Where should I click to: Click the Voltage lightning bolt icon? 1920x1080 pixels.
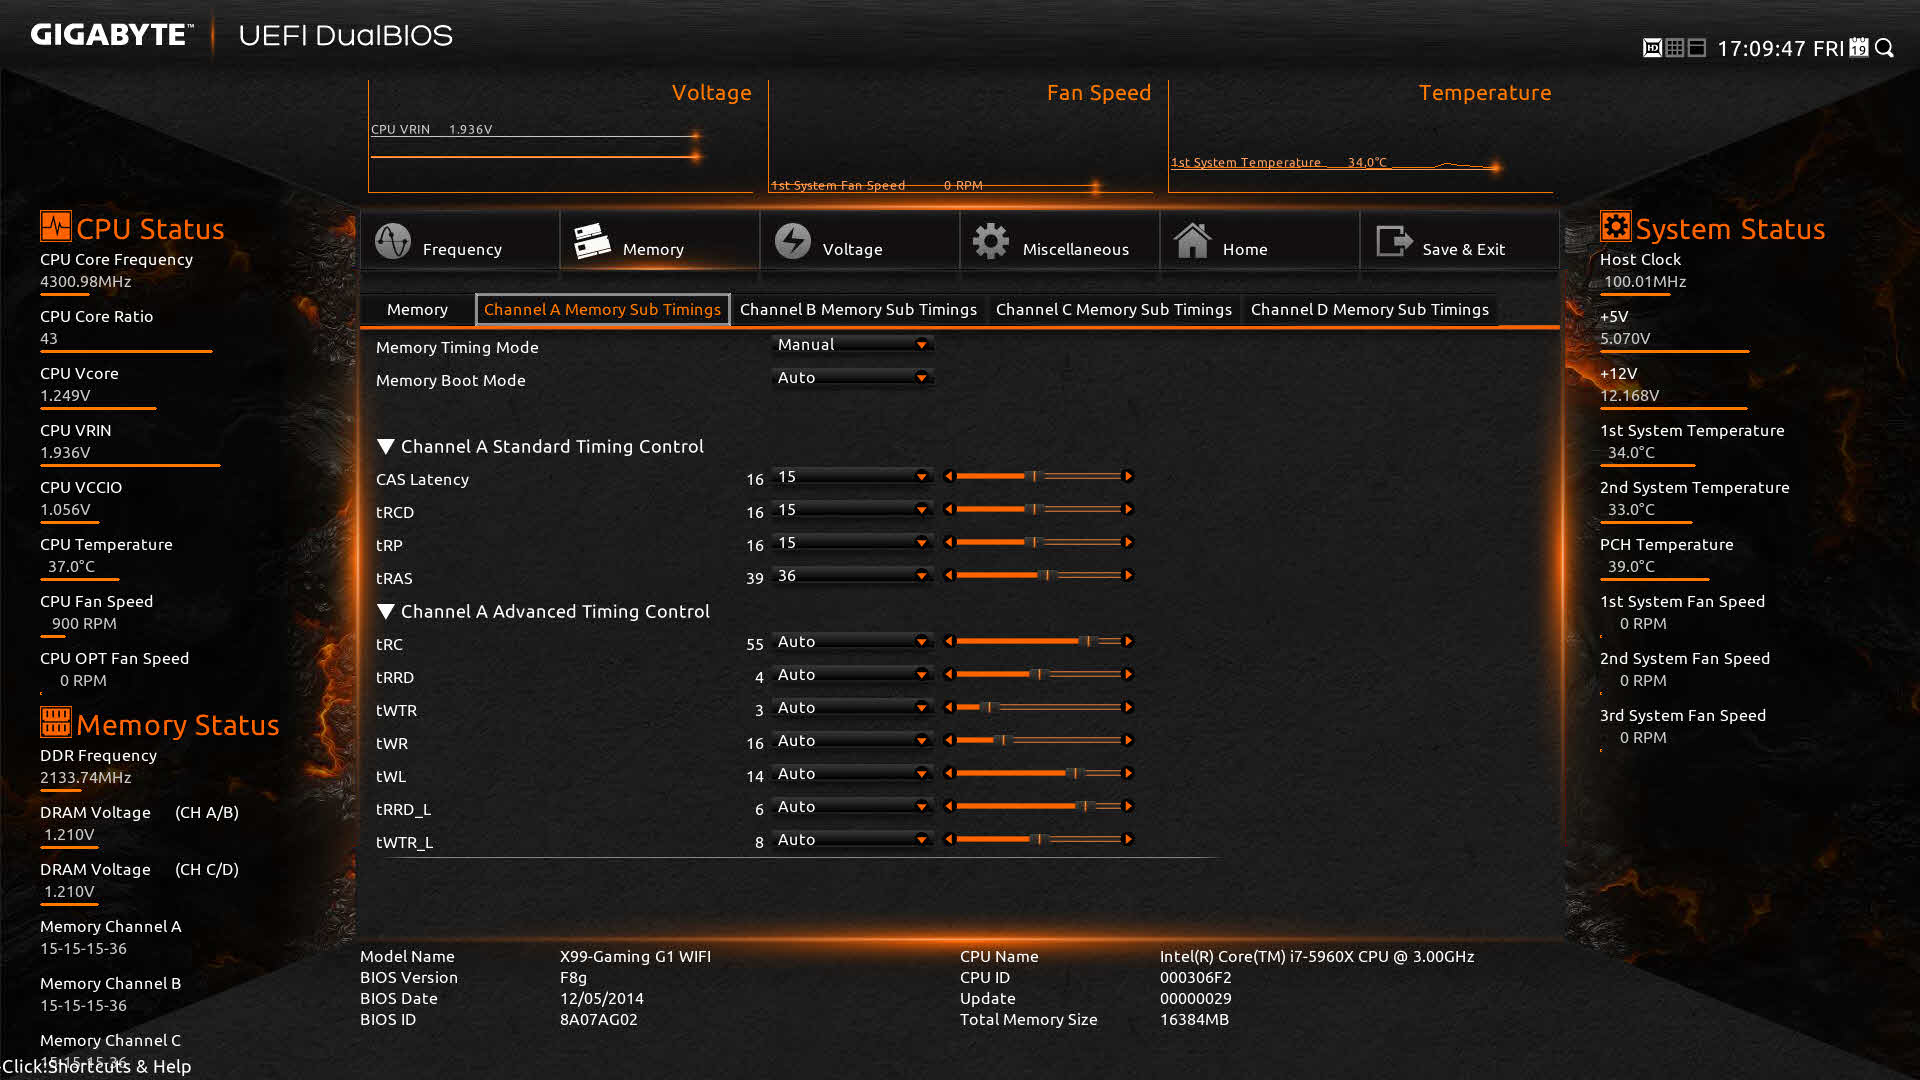tap(793, 241)
